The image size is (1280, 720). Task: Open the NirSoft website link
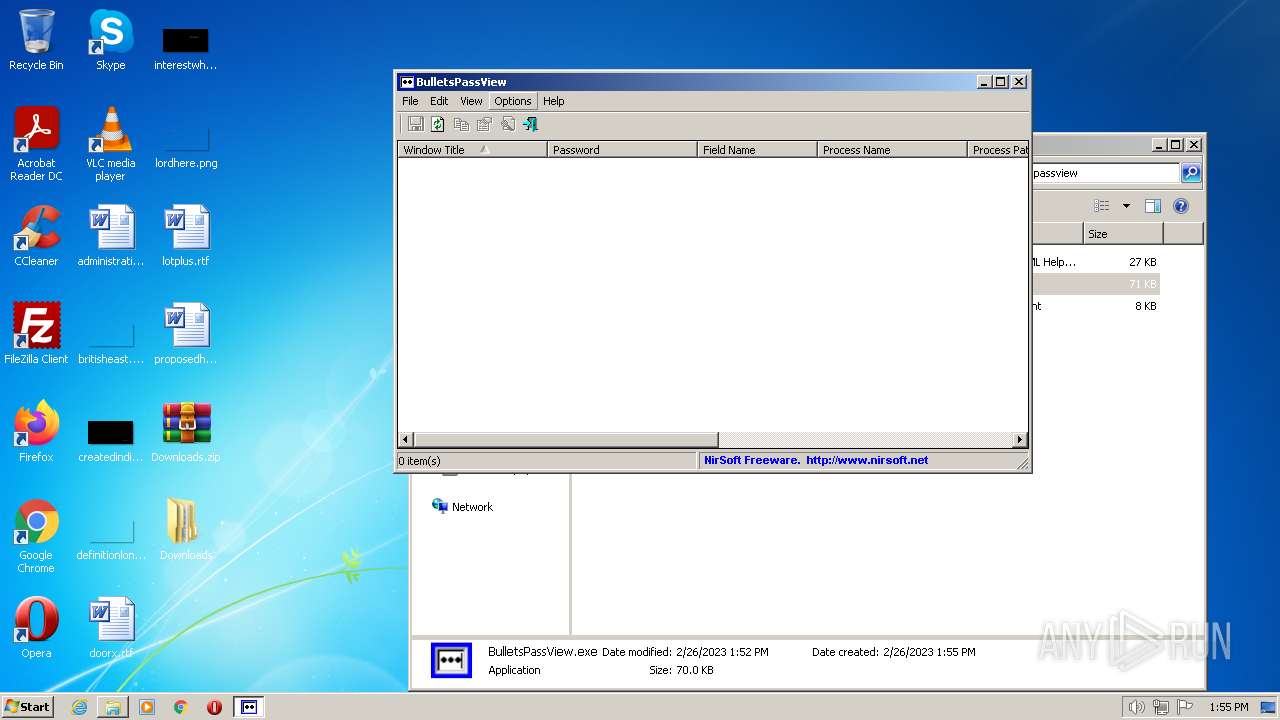(x=866, y=460)
